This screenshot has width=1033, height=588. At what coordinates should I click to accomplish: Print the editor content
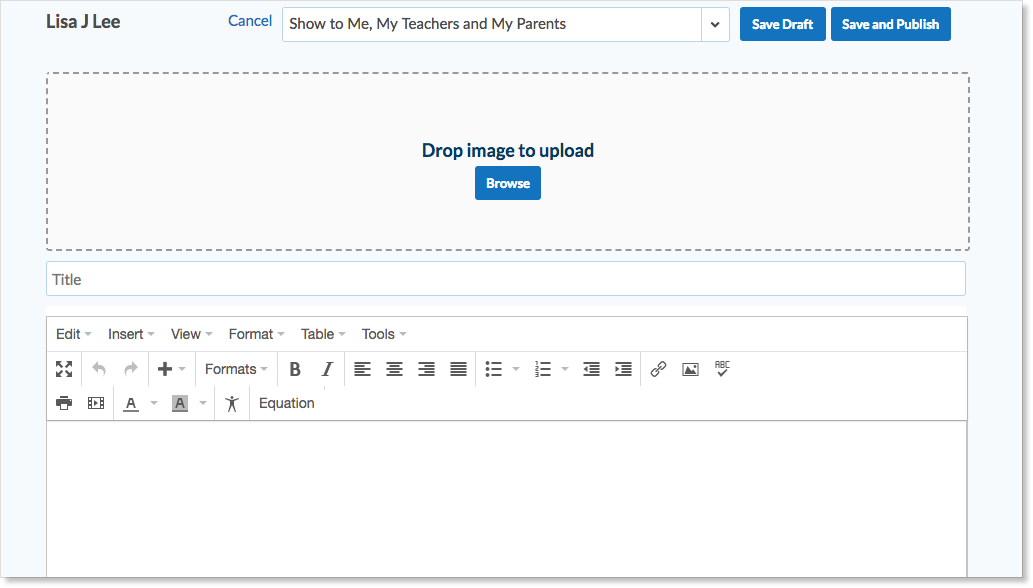click(x=64, y=403)
